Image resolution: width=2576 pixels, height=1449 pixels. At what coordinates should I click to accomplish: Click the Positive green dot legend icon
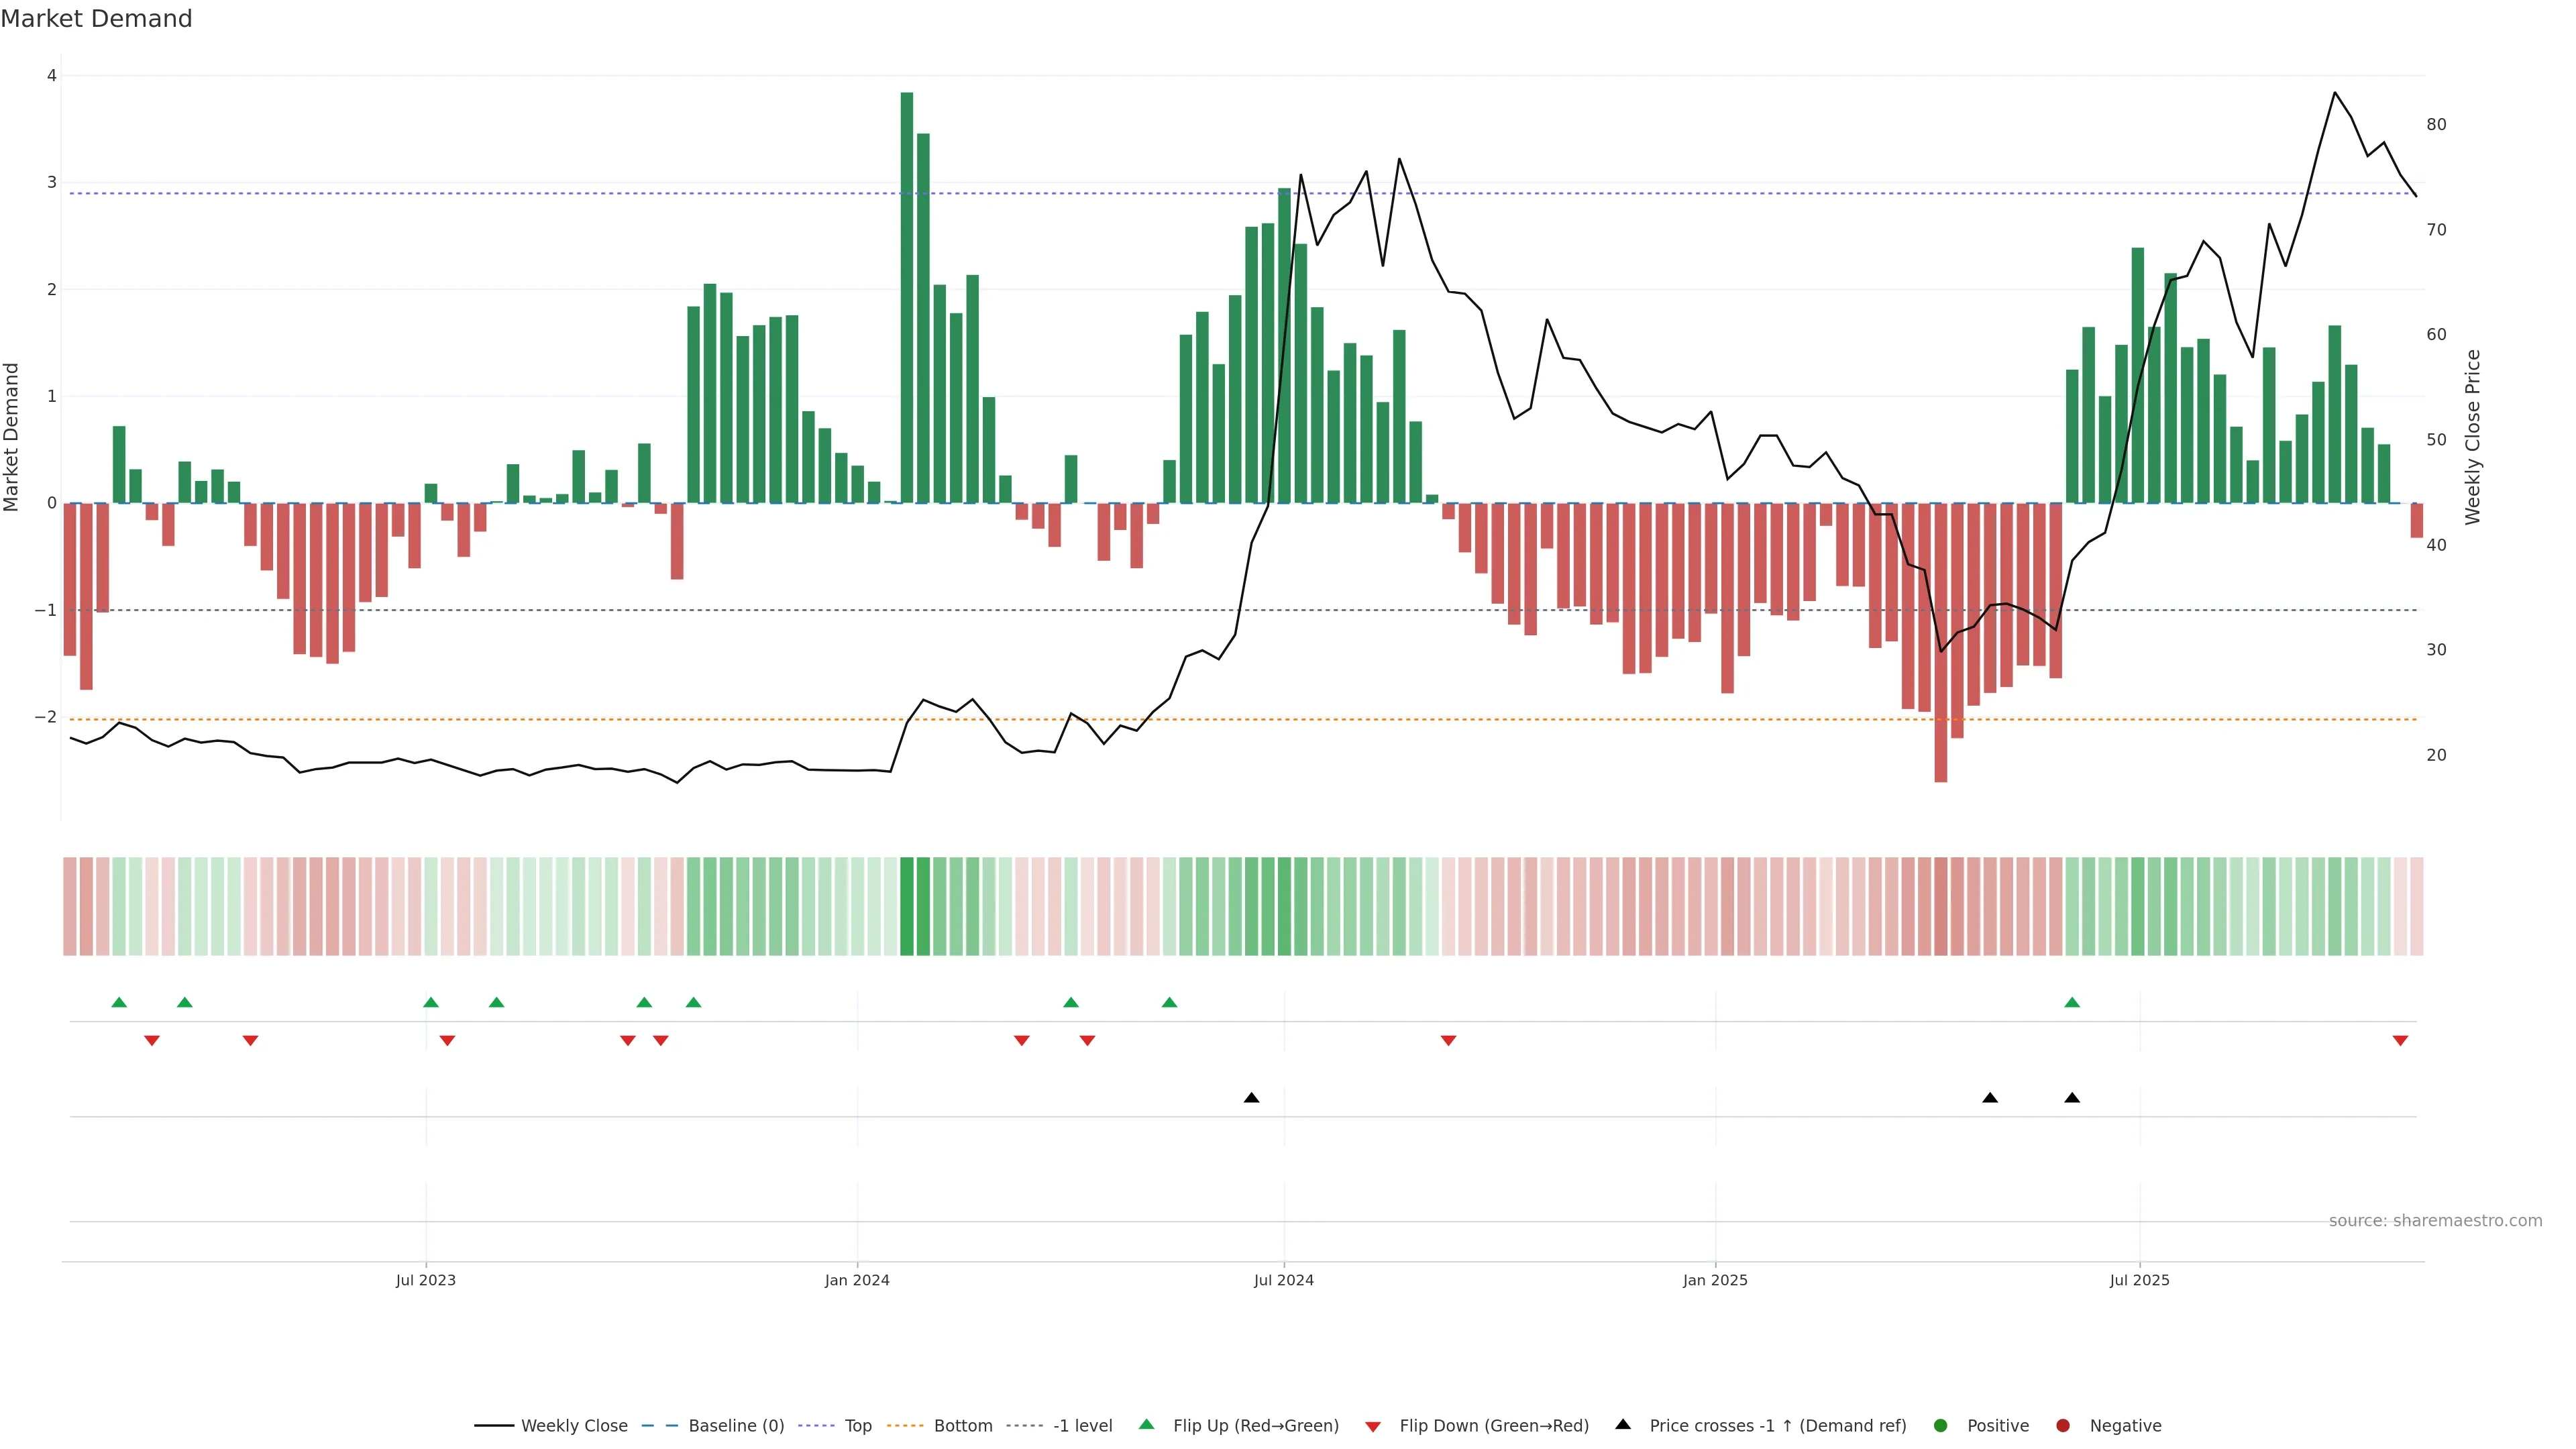[1941, 1425]
